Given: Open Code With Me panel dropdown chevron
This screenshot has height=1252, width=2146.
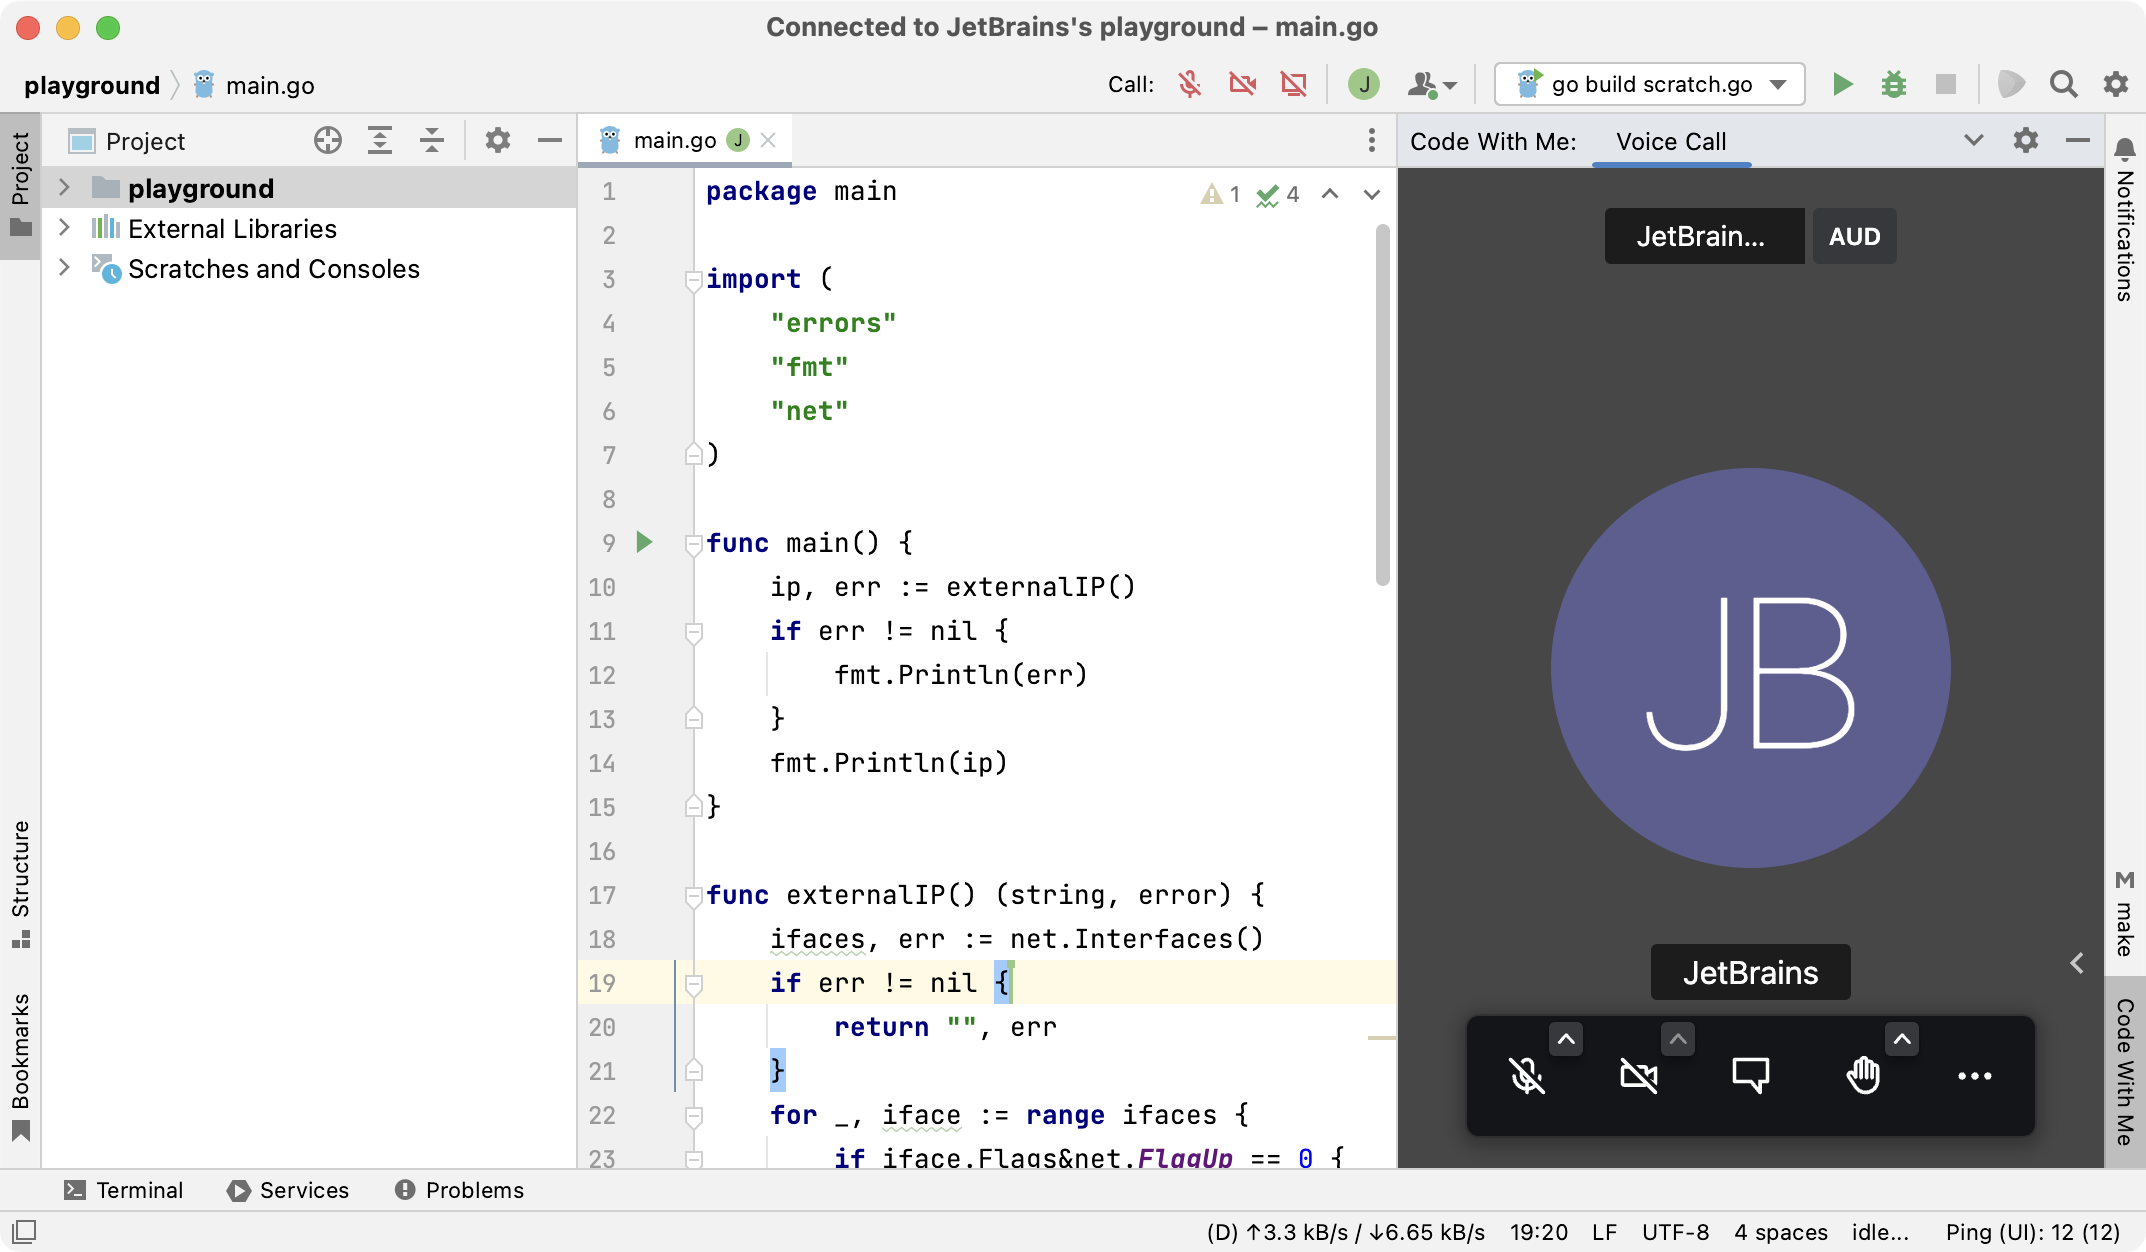Looking at the screenshot, I should [1974, 140].
